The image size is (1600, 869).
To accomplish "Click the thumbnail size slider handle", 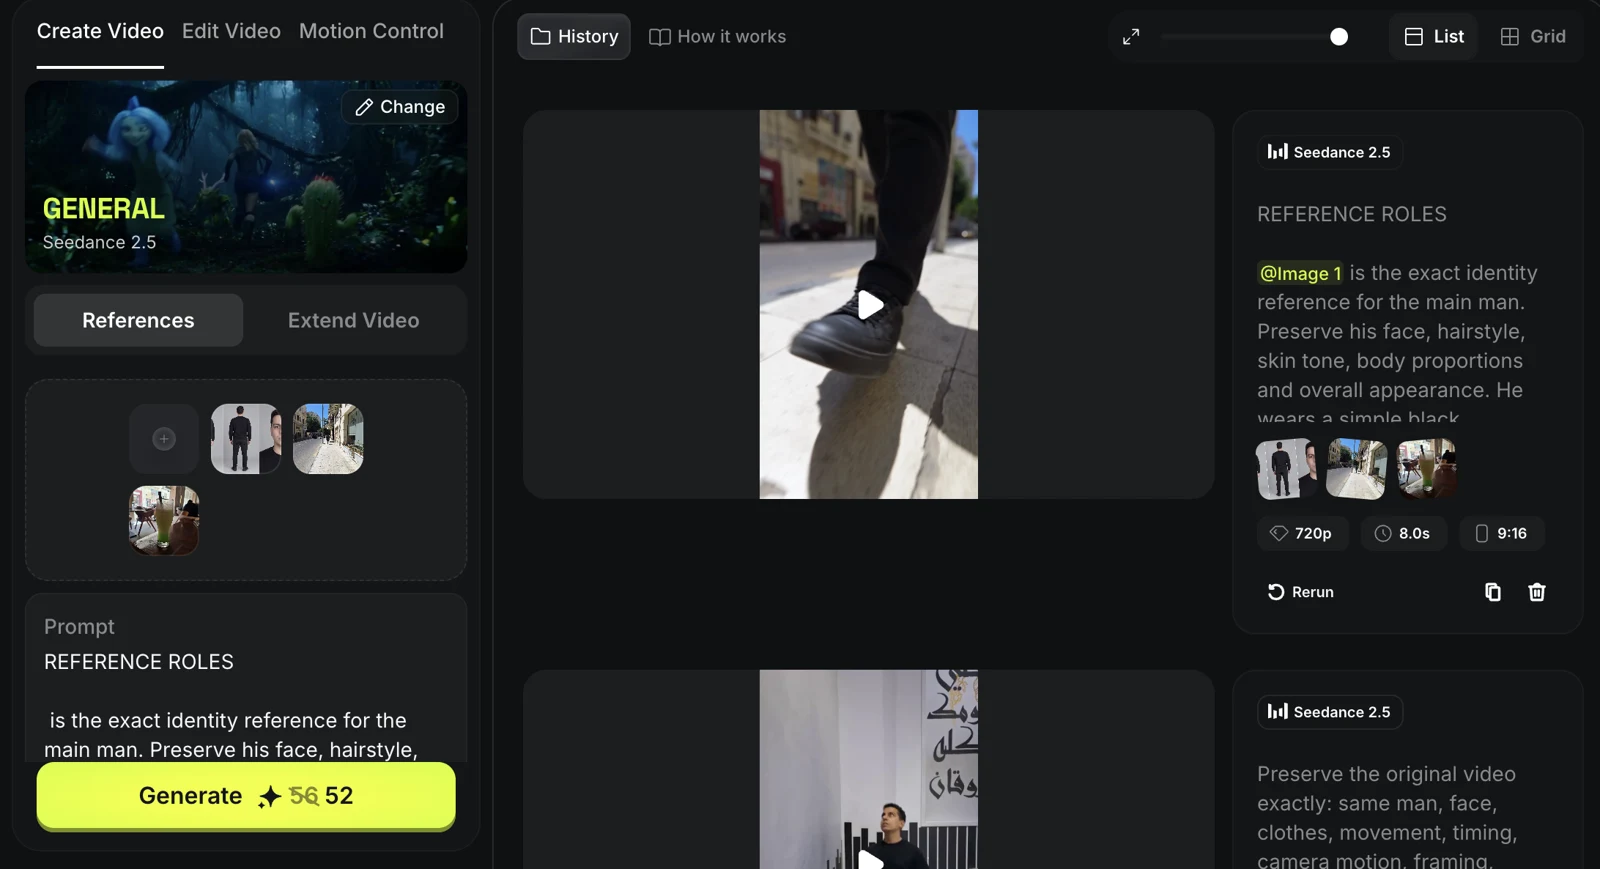I will tap(1339, 37).
